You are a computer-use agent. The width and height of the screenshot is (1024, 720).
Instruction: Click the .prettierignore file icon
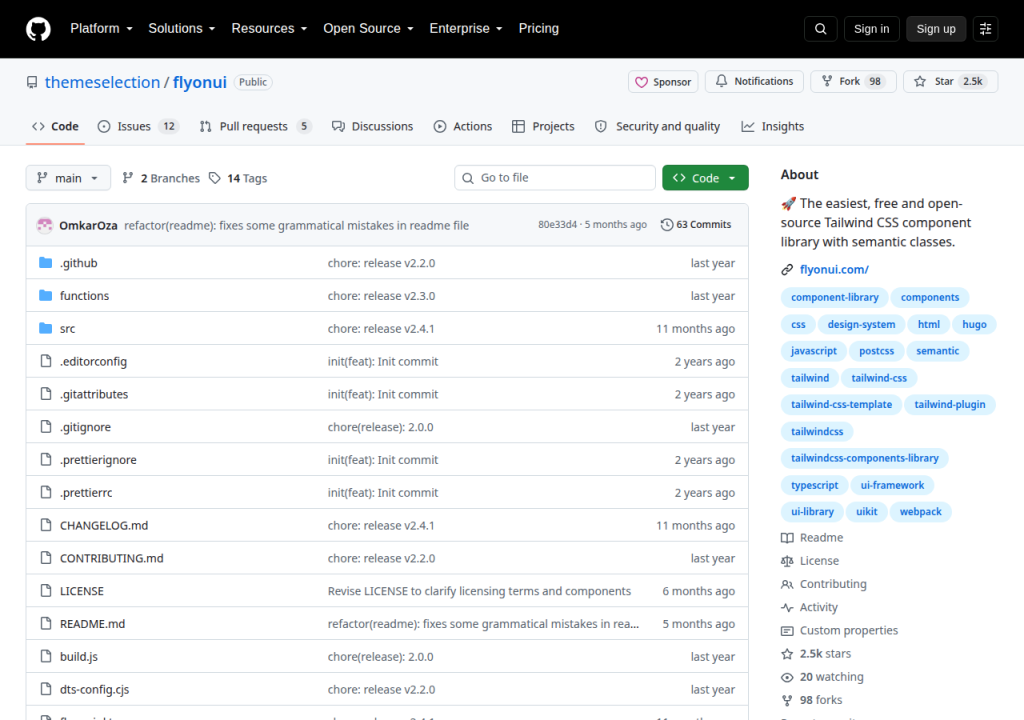click(x=46, y=459)
